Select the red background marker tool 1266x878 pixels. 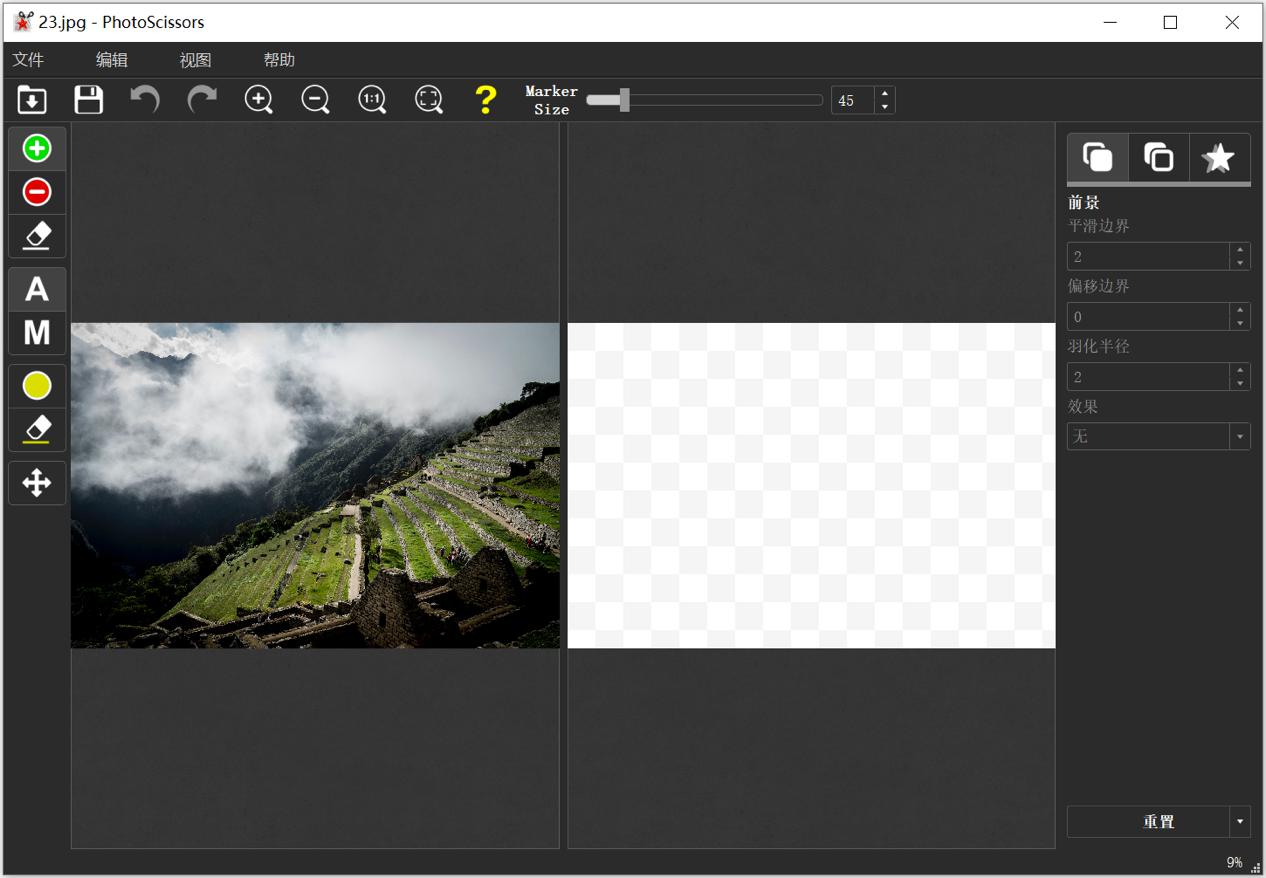click(37, 192)
